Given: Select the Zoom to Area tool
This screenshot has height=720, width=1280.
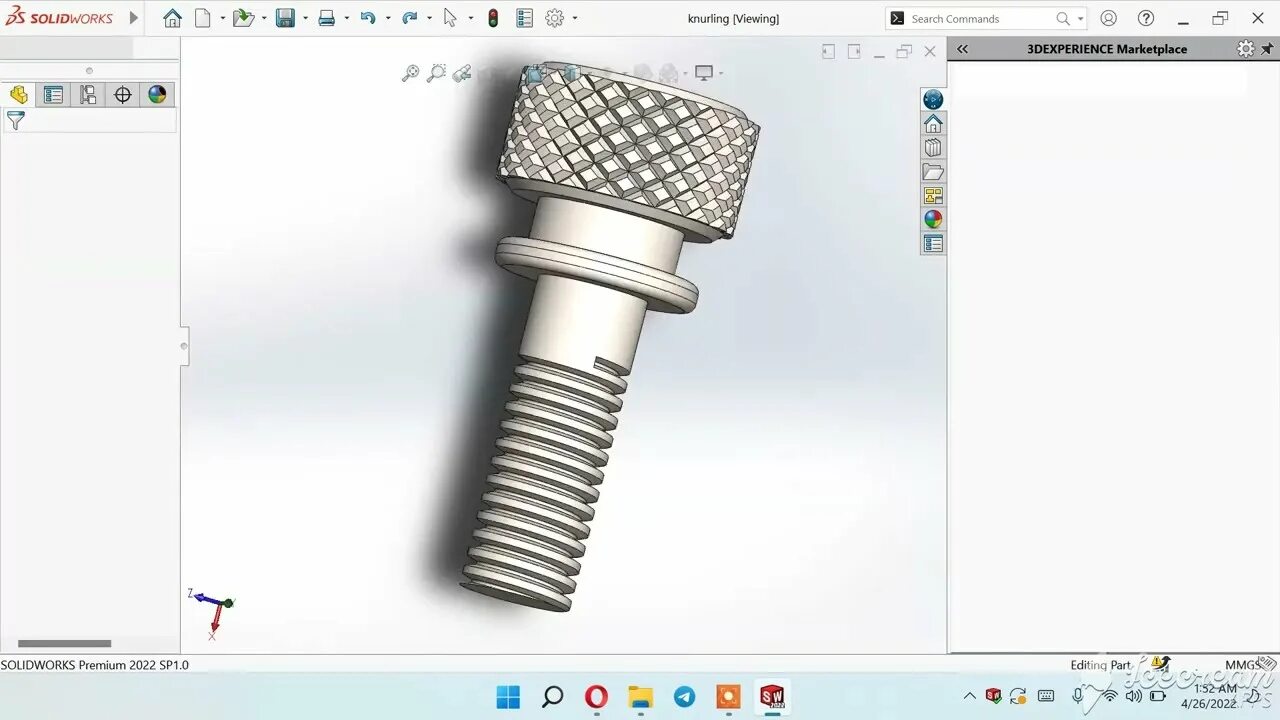Looking at the screenshot, I should click(x=436, y=73).
